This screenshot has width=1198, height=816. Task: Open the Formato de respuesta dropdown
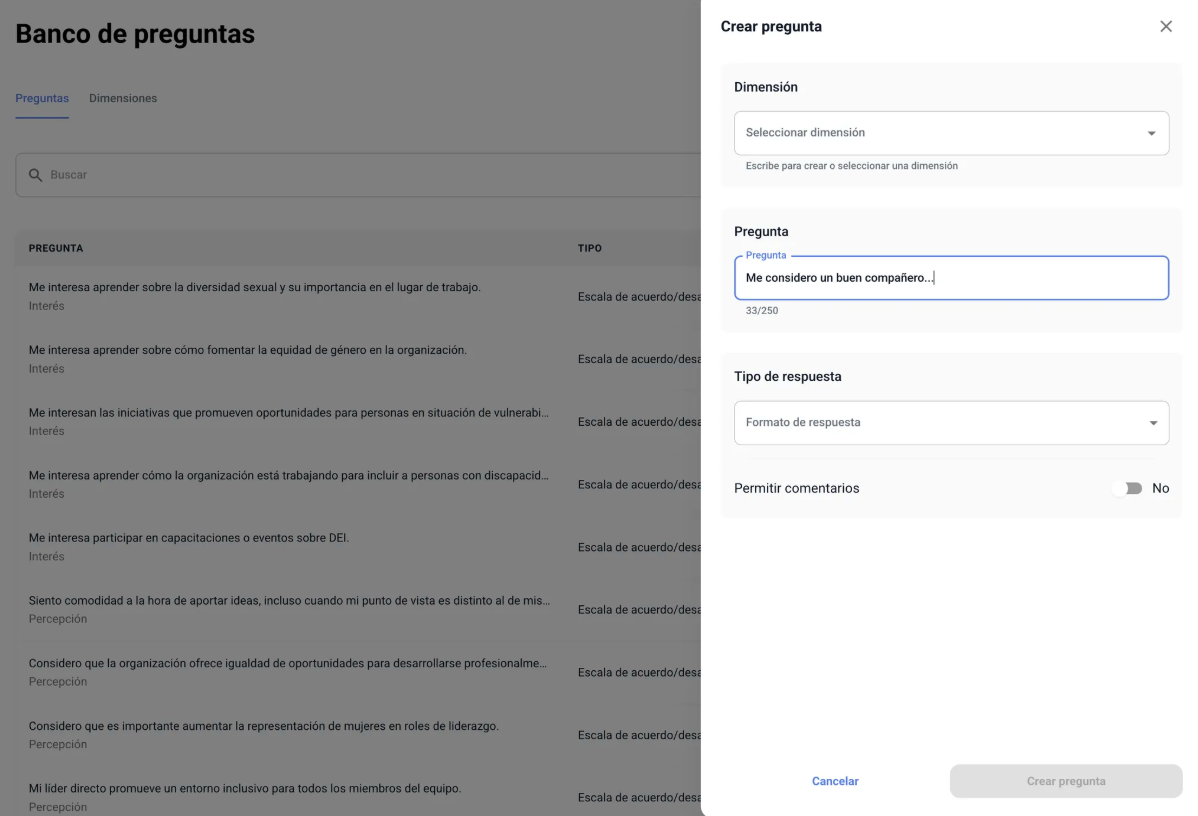pyautogui.click(x=940, y=423)
